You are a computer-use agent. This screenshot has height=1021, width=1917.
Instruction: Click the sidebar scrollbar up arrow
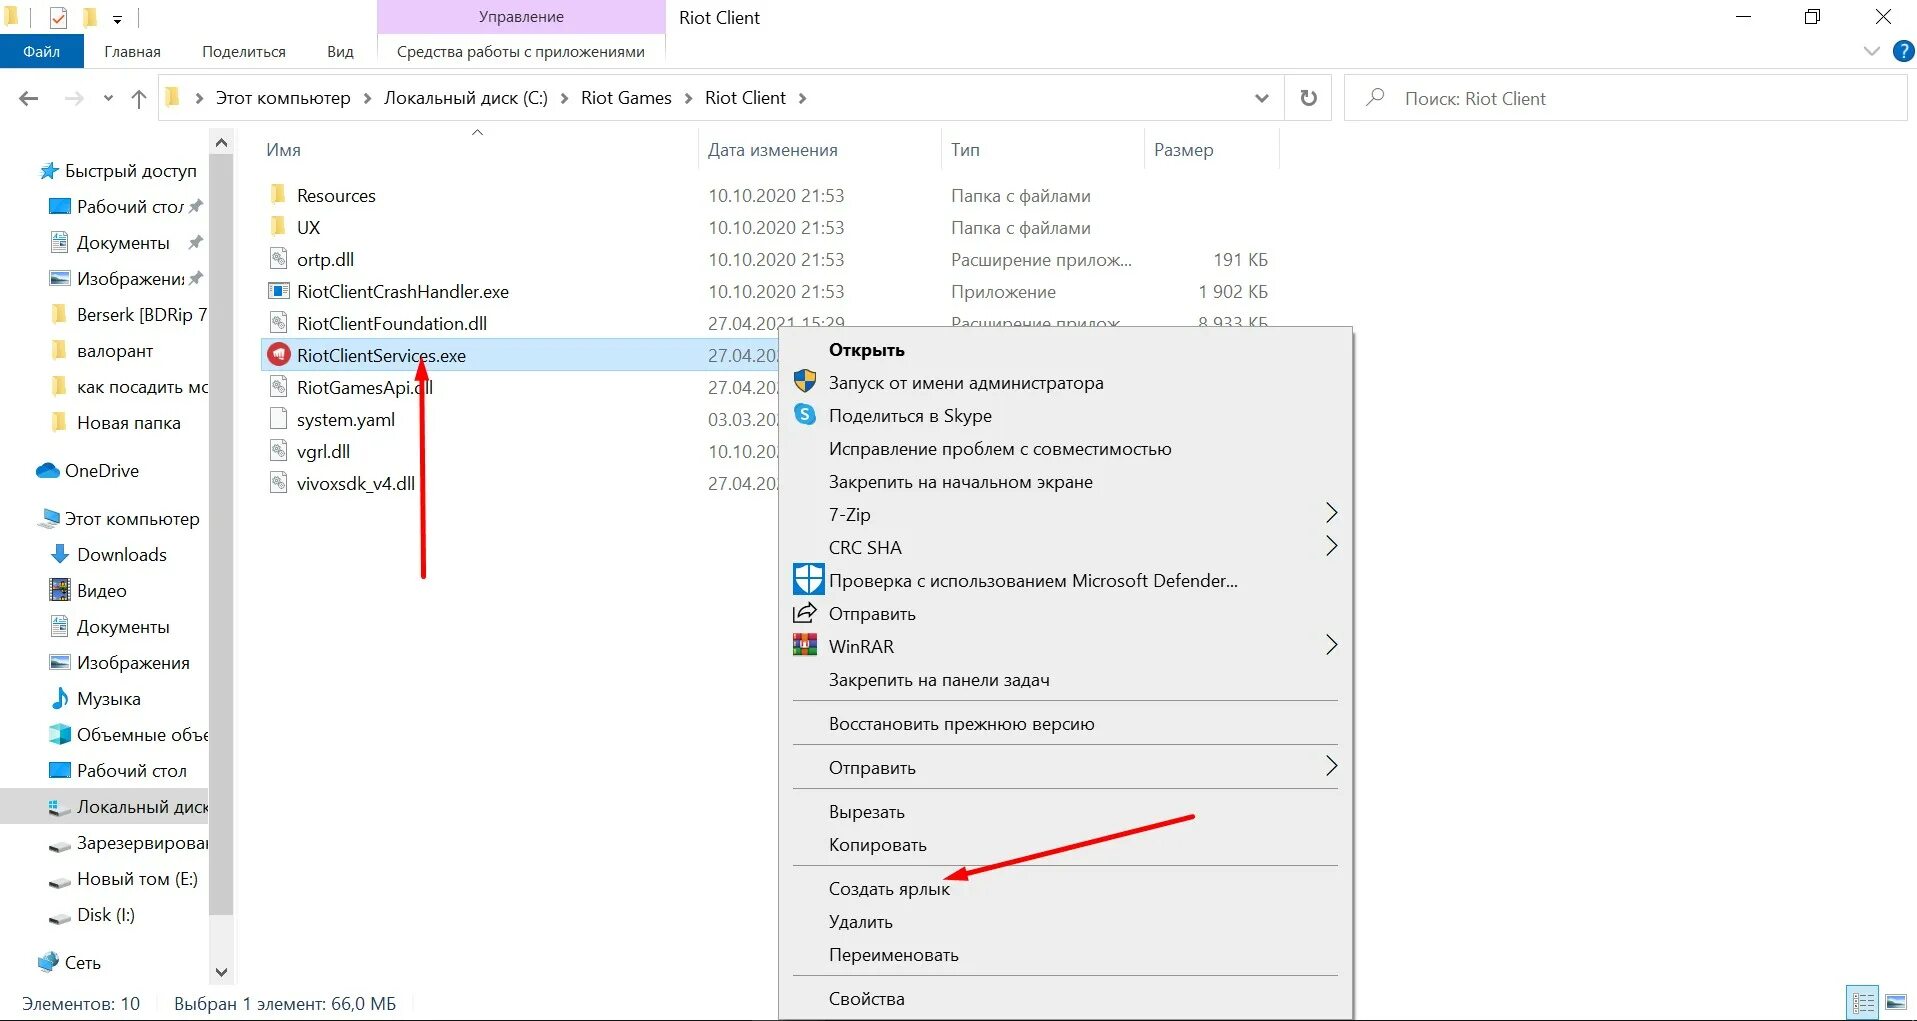coord(221,143)
